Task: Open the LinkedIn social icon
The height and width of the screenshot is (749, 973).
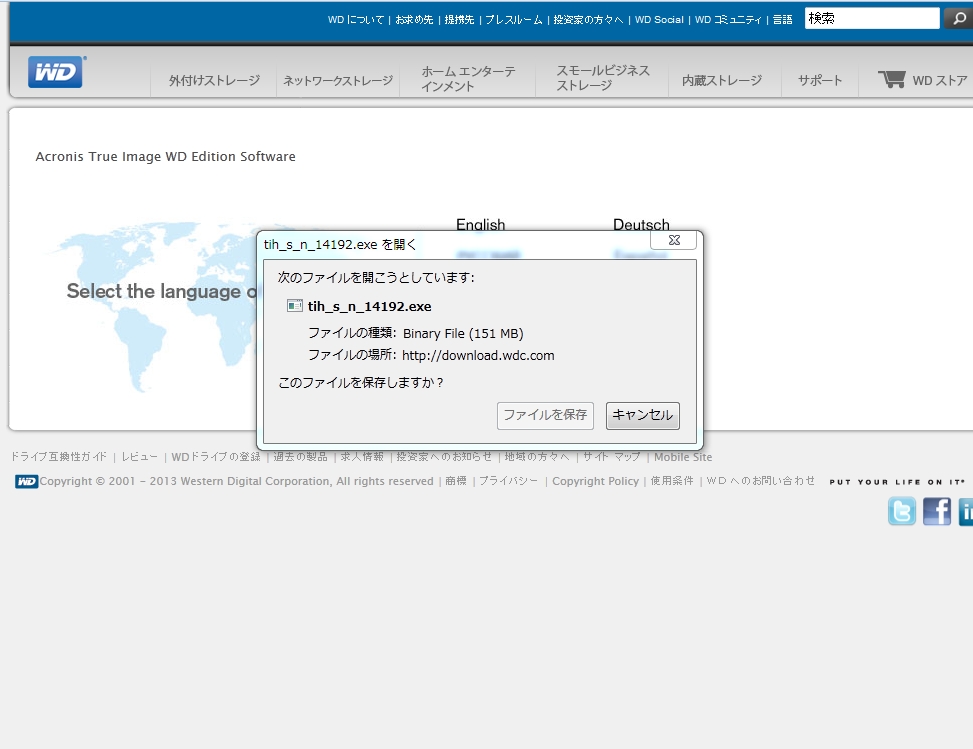Action: 966,511
